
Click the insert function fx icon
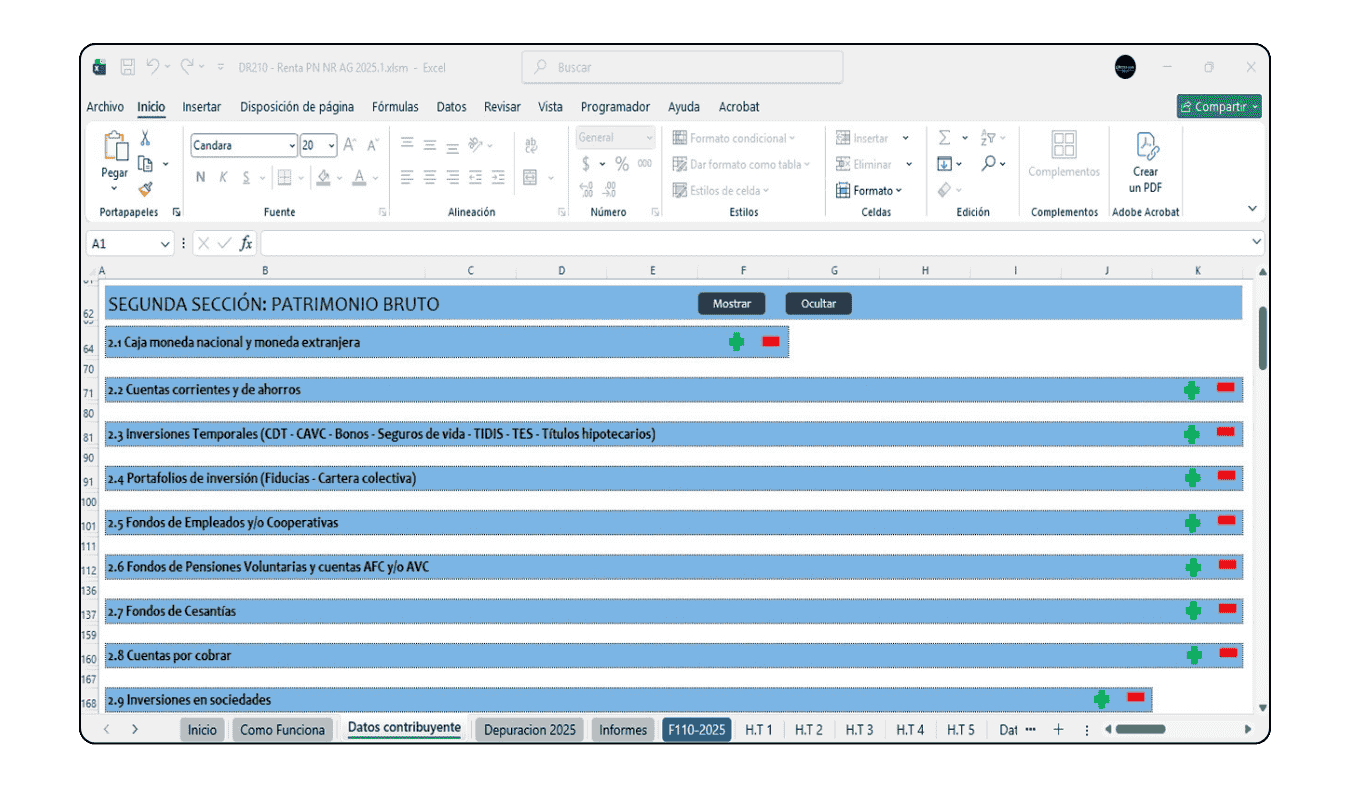point(246,244)
